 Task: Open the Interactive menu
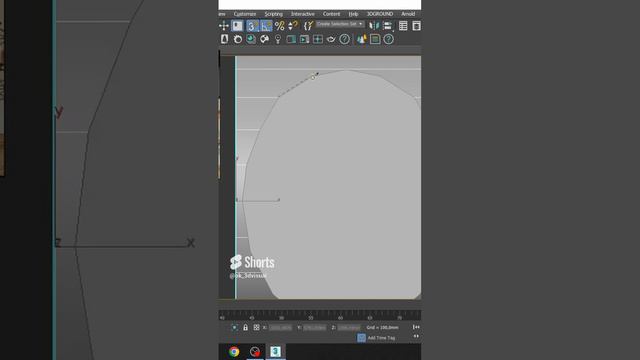tap(302, 14)
